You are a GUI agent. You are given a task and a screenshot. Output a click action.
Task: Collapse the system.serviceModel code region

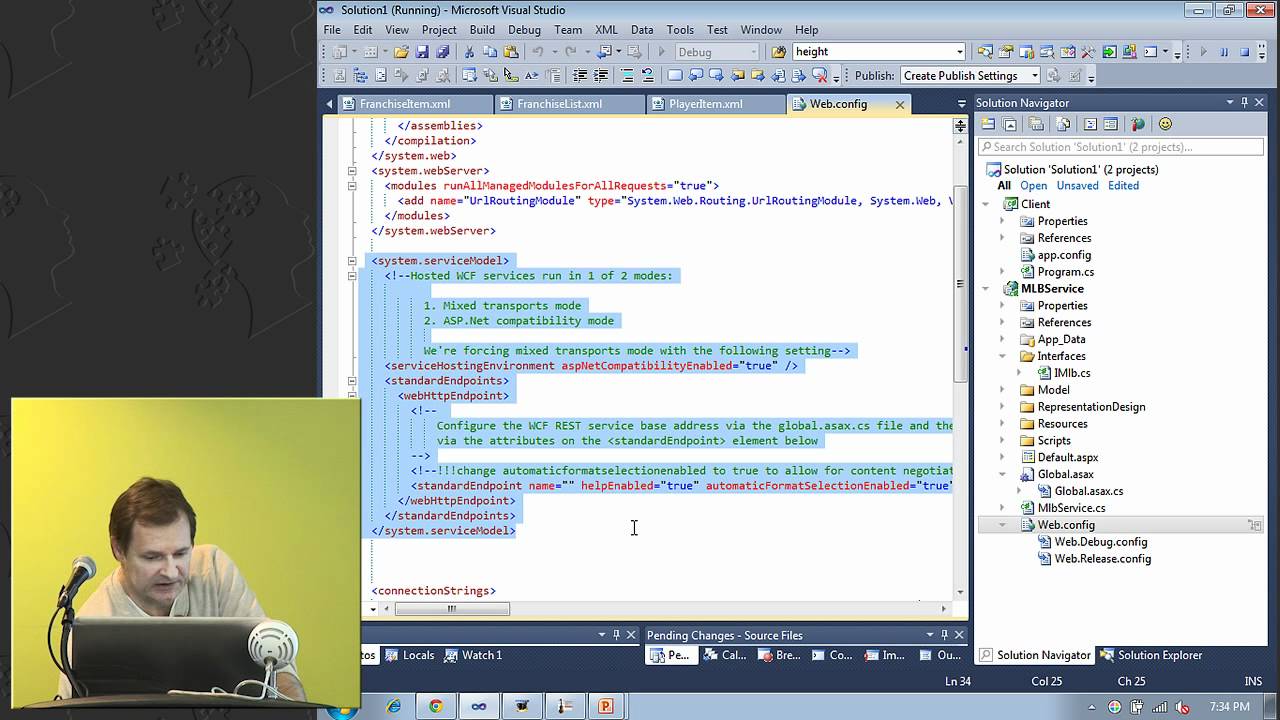coord(352,261)
